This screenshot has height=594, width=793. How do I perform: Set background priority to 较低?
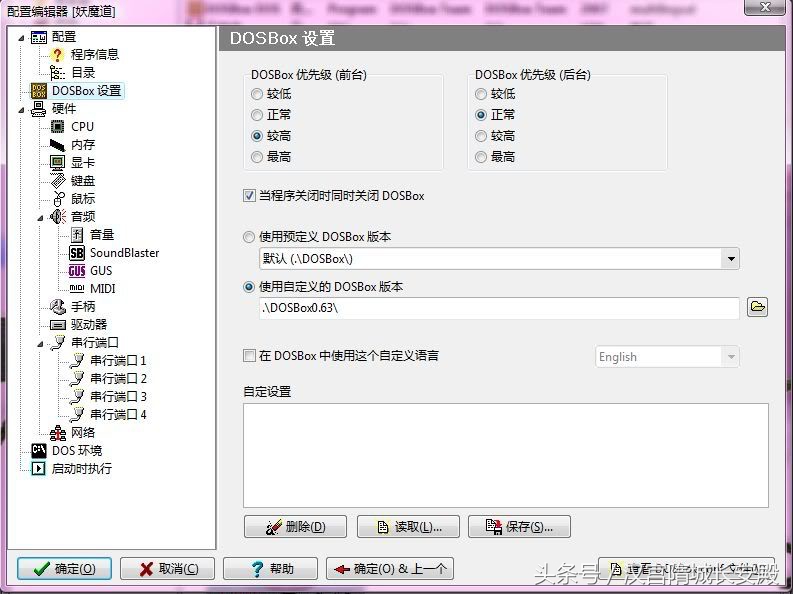481,94
